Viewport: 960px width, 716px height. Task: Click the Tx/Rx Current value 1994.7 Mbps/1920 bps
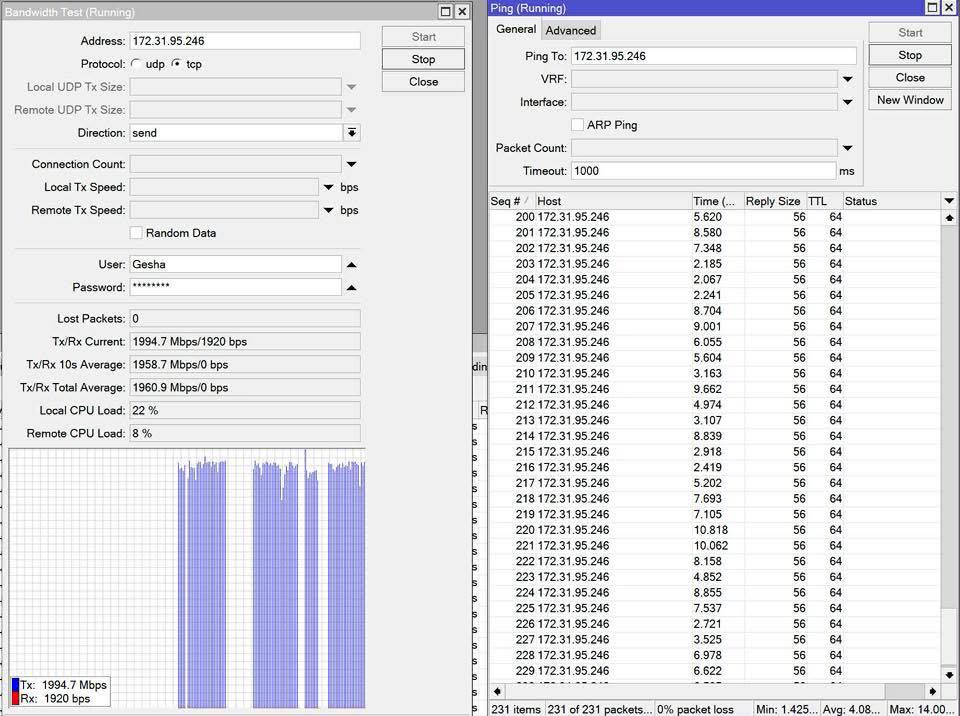tap(245, 342)
